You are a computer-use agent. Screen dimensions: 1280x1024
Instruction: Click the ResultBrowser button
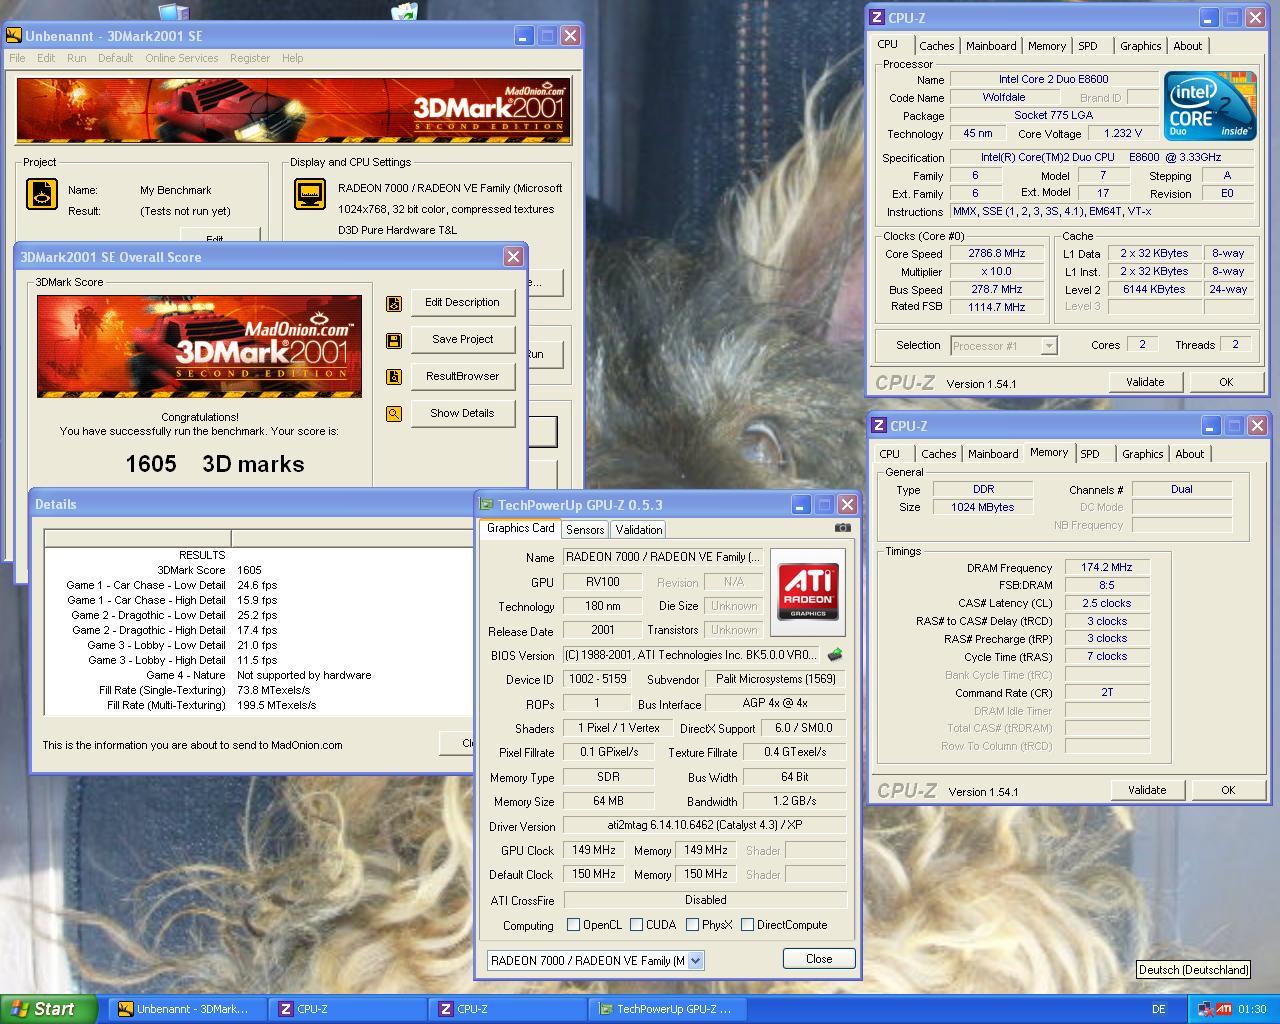tap(462, 377)
